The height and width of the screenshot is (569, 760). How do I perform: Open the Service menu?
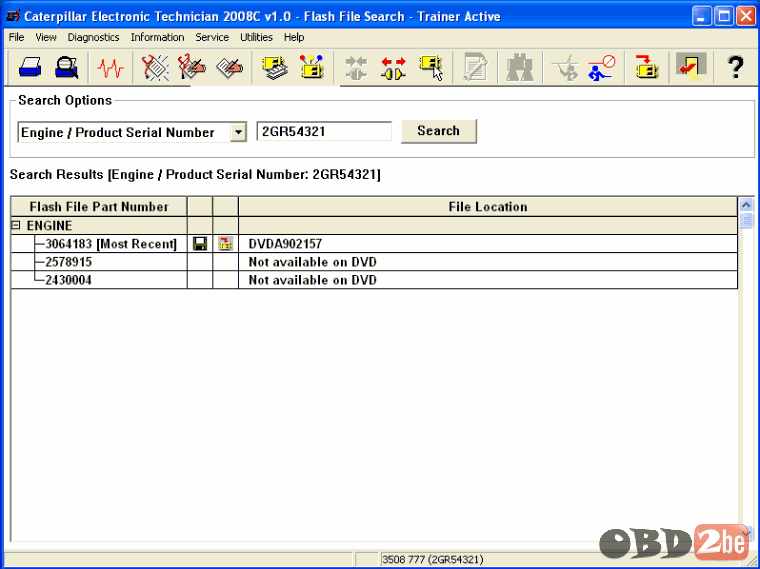click(x=212, y=37)
